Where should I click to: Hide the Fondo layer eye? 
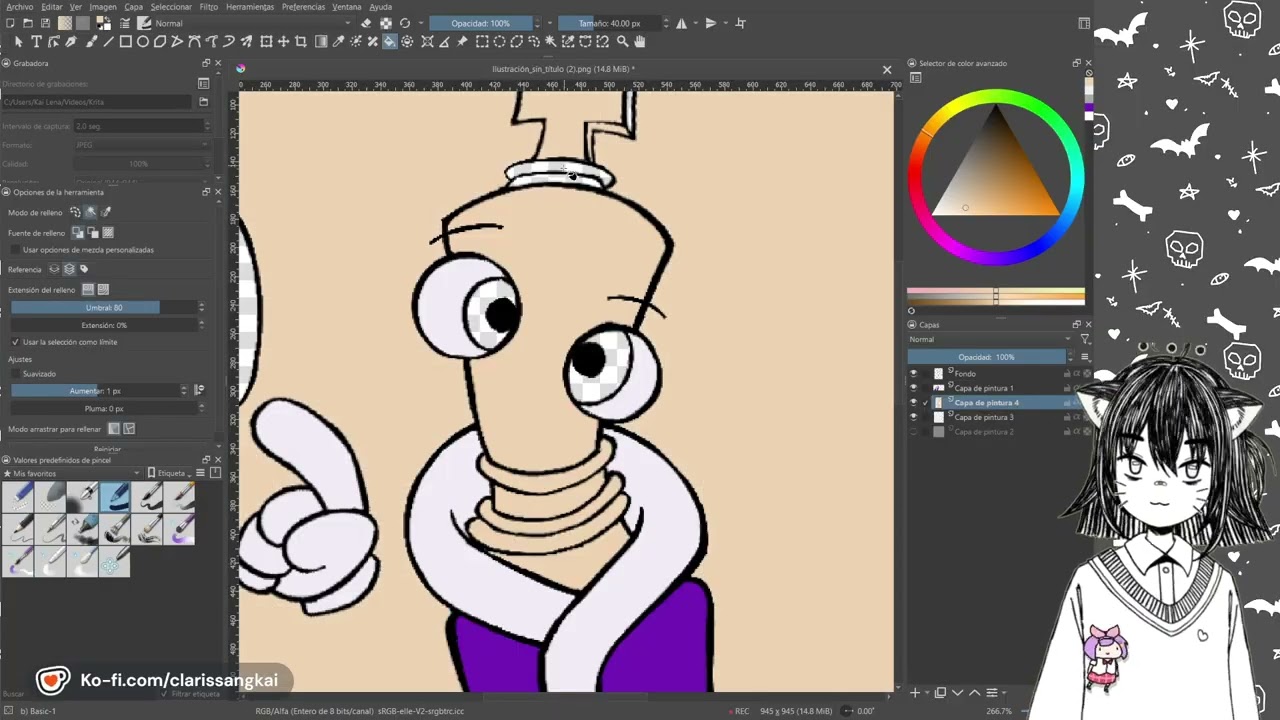click(913, 374)
